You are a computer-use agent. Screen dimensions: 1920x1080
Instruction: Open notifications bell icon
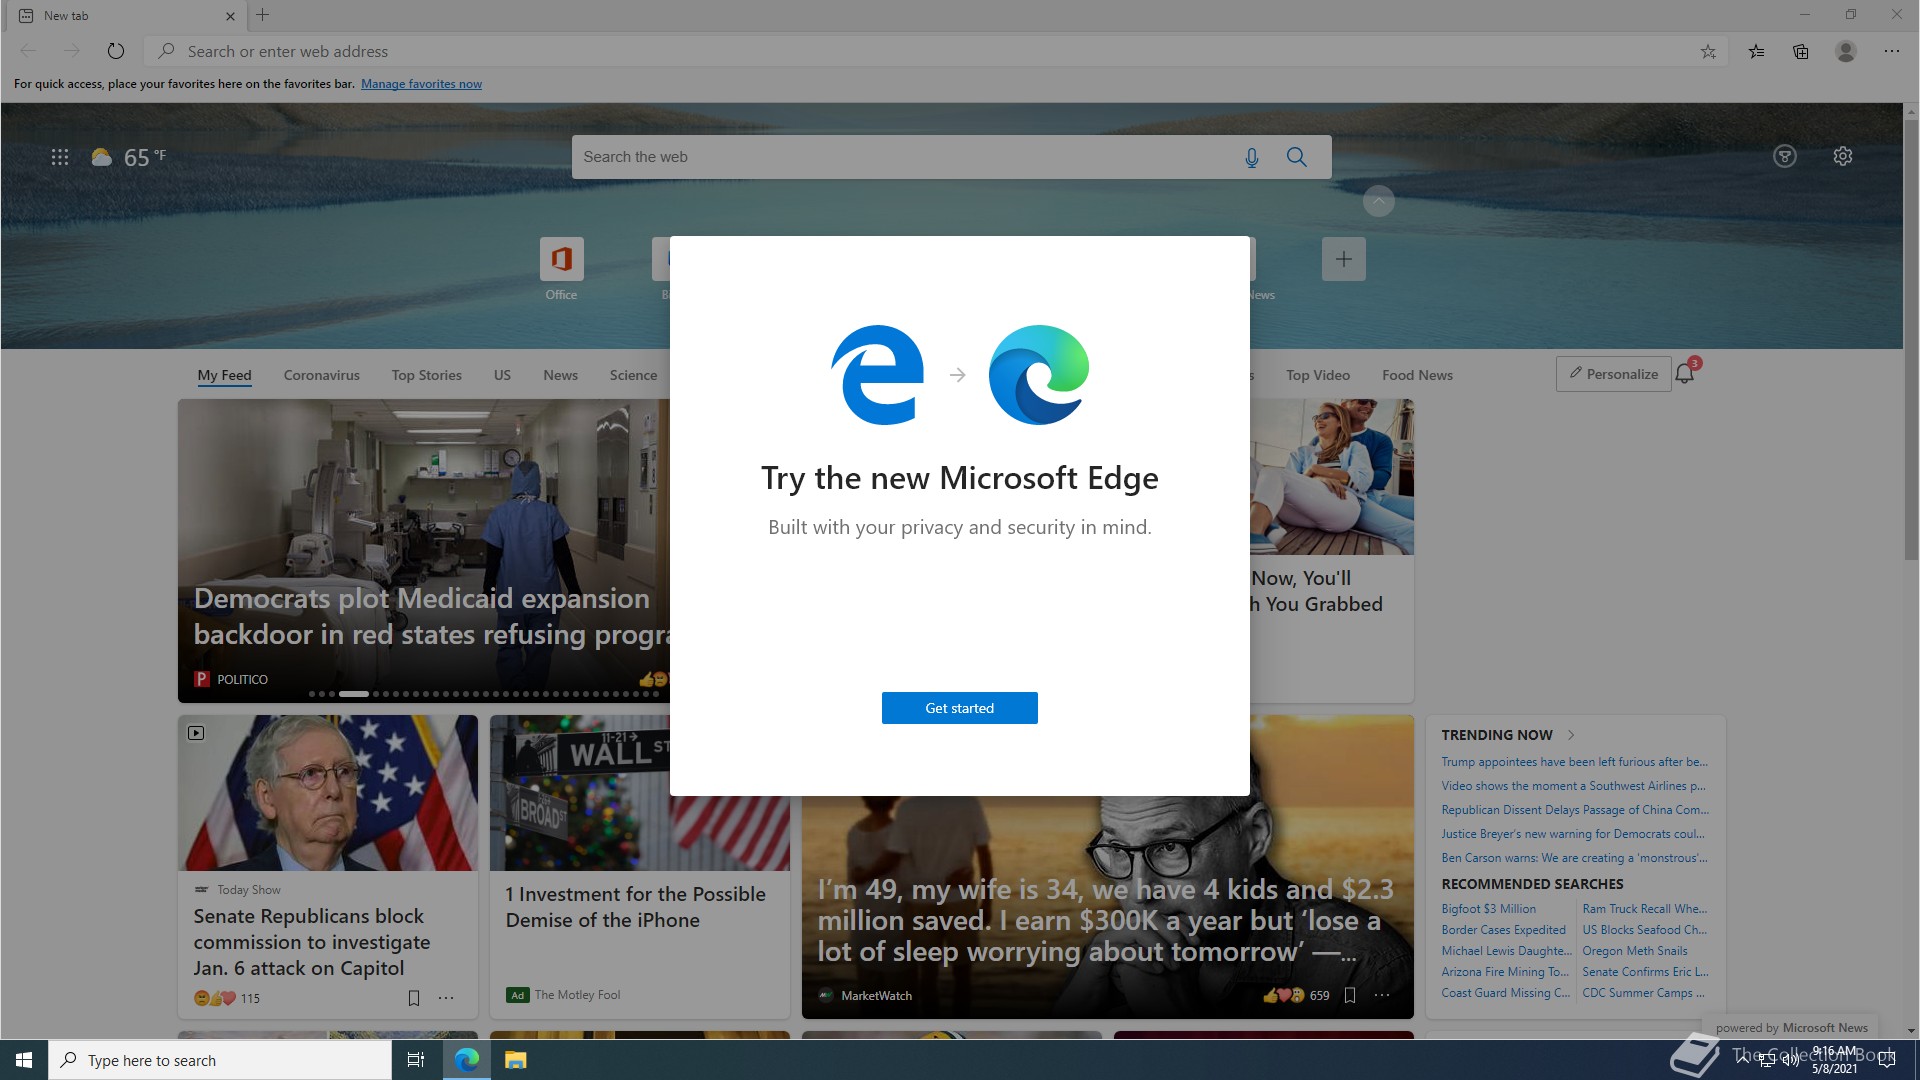point(1685,374)
